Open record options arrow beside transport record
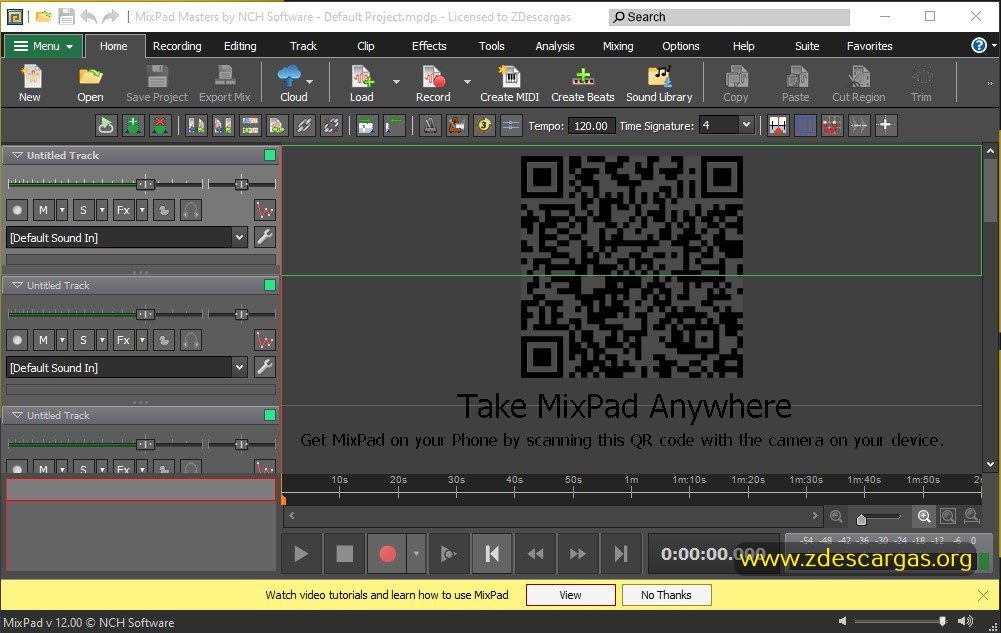 tap(416, 553)
